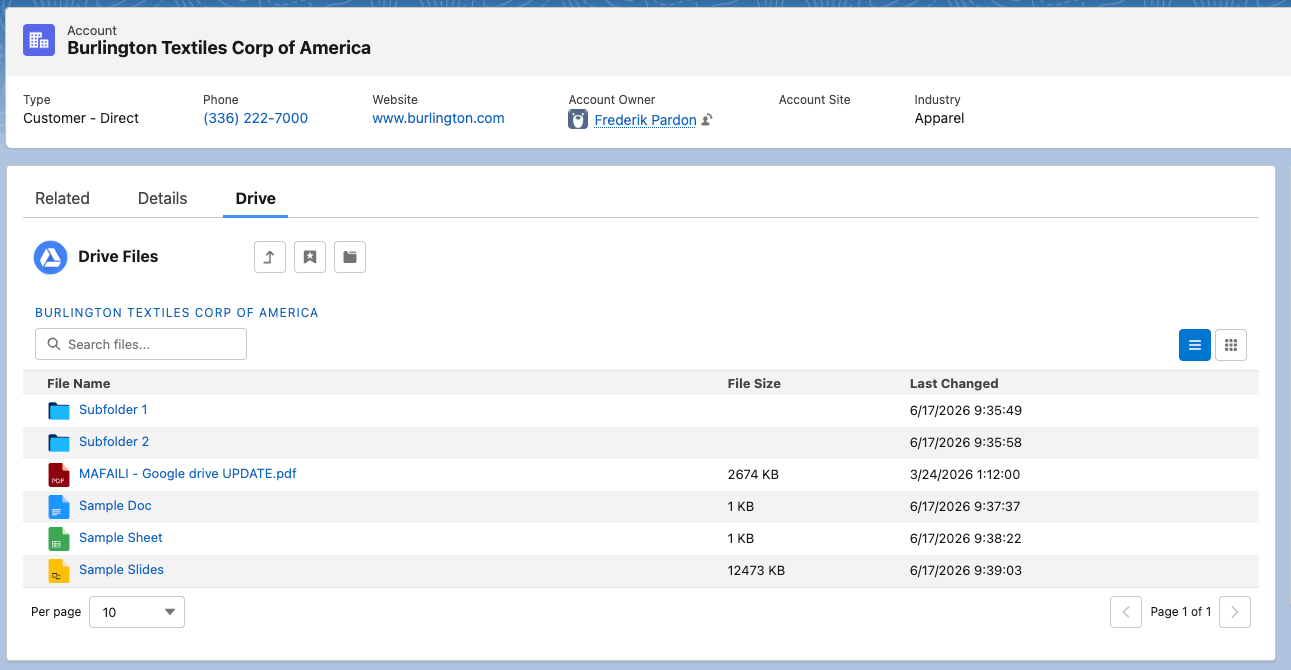Go up one folder level icon button
Screen dimensions: 1291x670
pyautogui.click(x=270, y=257)
